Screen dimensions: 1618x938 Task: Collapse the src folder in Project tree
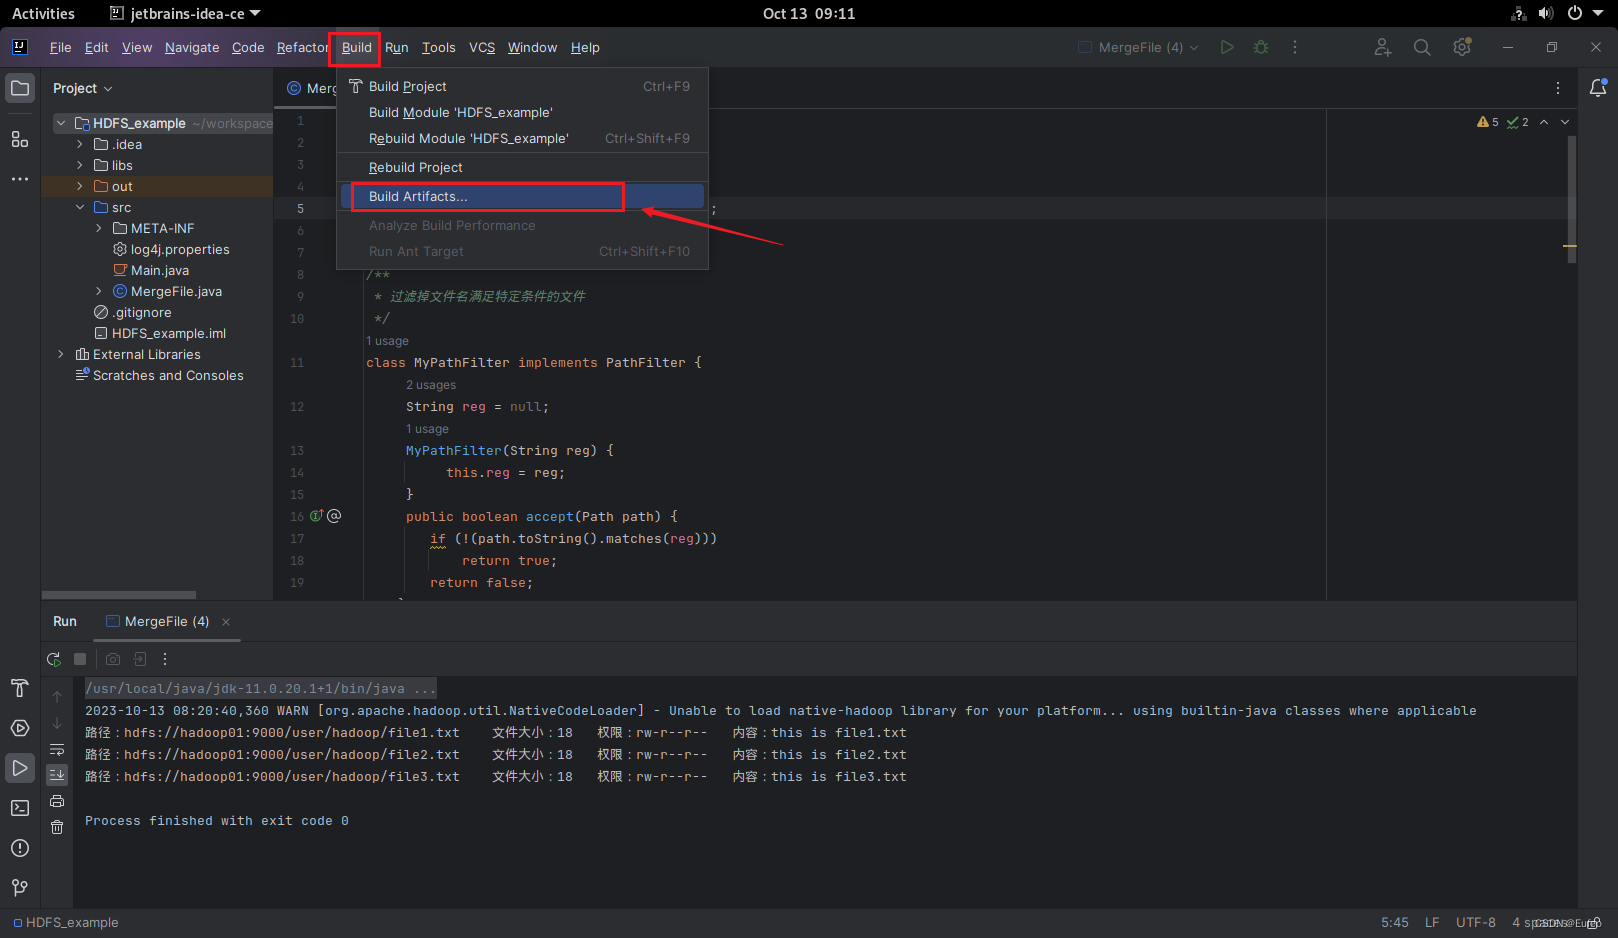click(x=81, y=207)
